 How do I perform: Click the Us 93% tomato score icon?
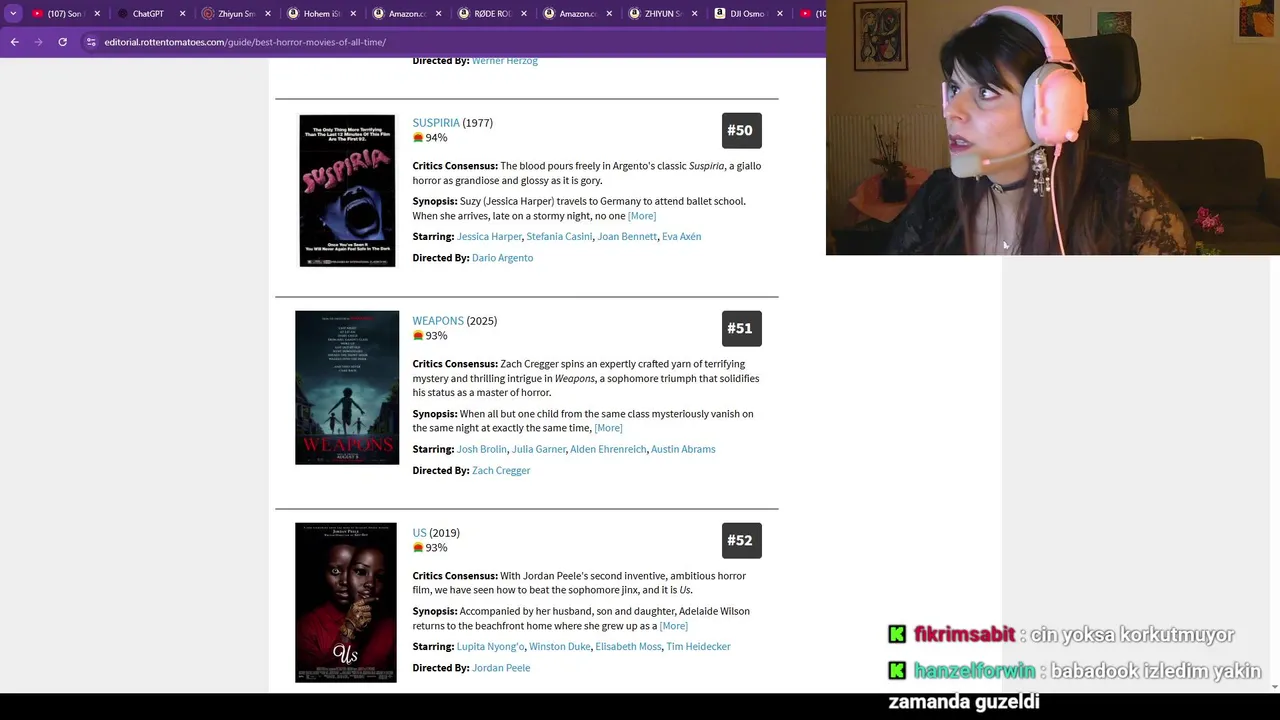(x=418, y=548)
